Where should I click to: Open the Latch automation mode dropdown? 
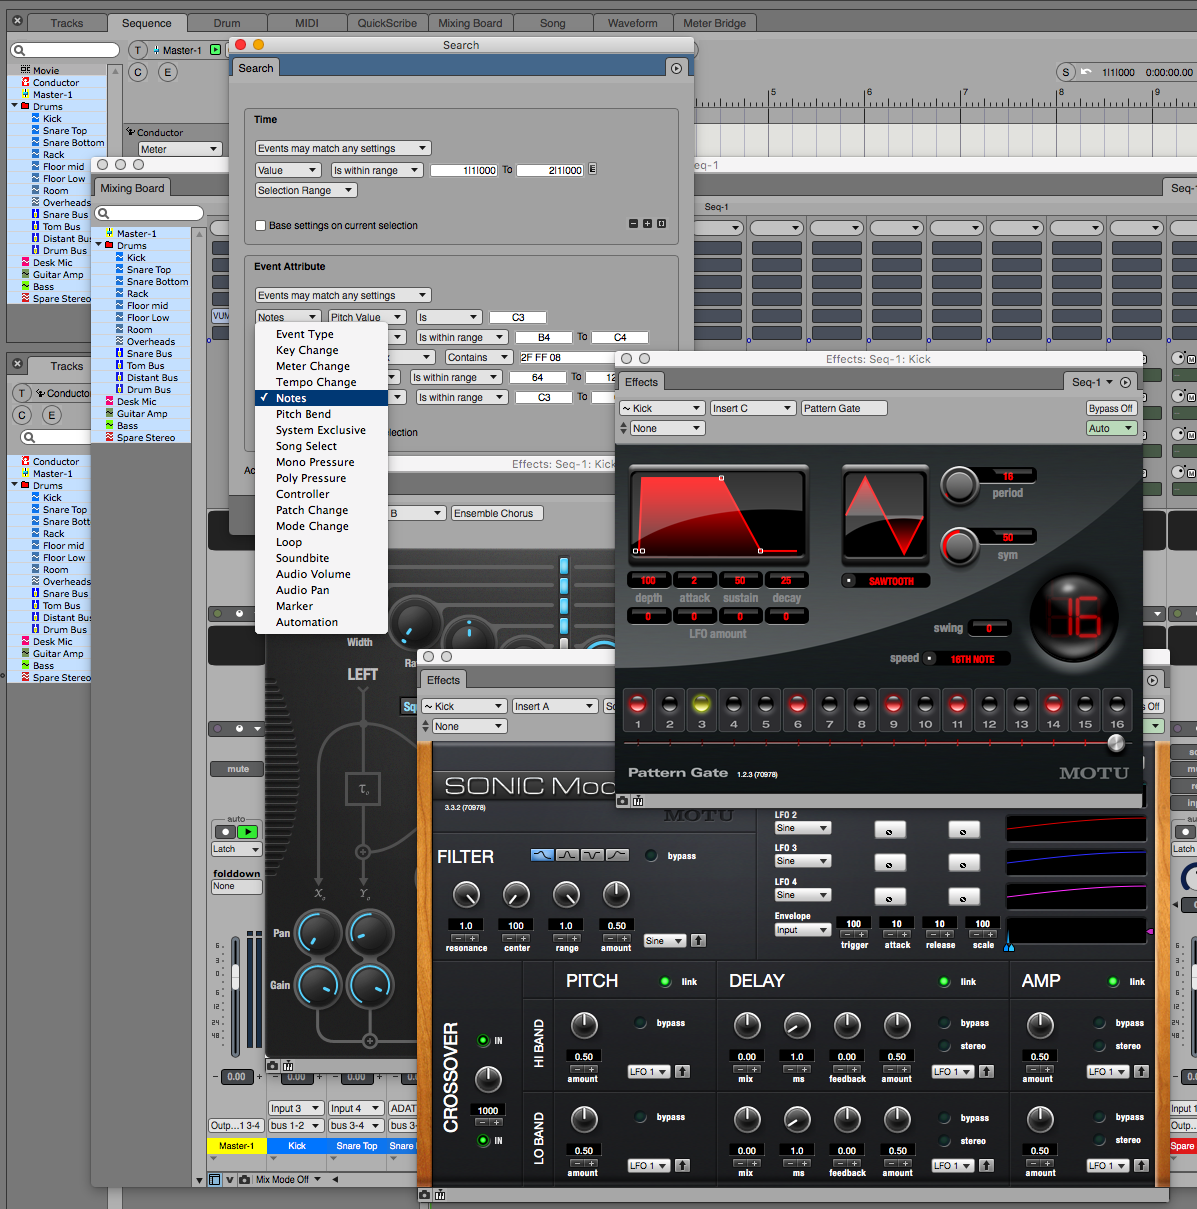point(236,849)
